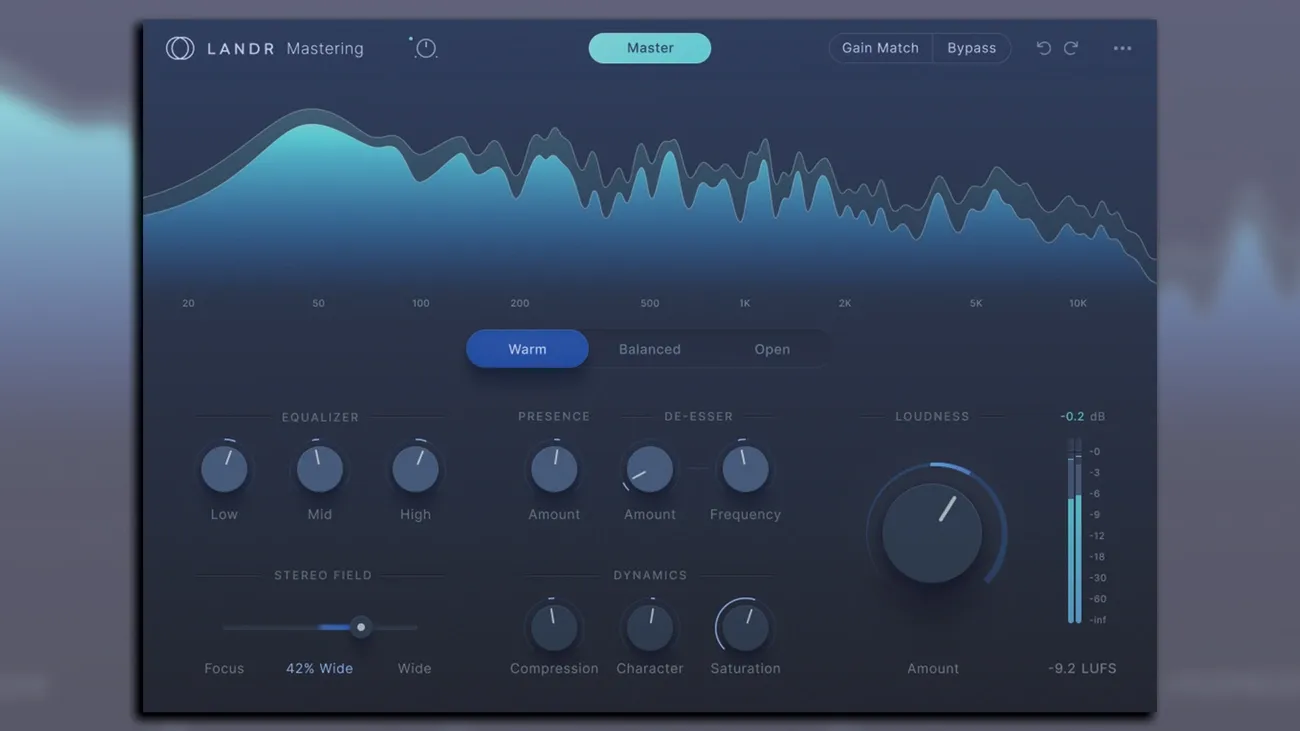Click the LOUDNESS section heading
The image size is (1300, 731).
(932, 416)
